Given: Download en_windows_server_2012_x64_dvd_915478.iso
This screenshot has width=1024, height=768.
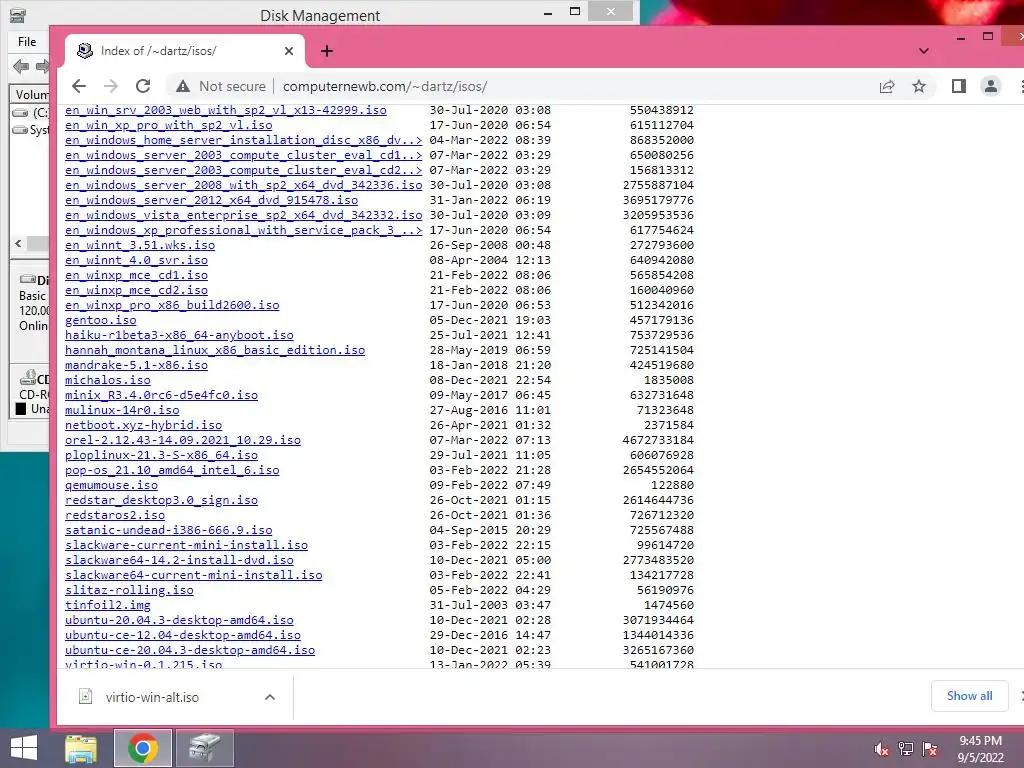Looking at the screenshot, I should 211,200.
